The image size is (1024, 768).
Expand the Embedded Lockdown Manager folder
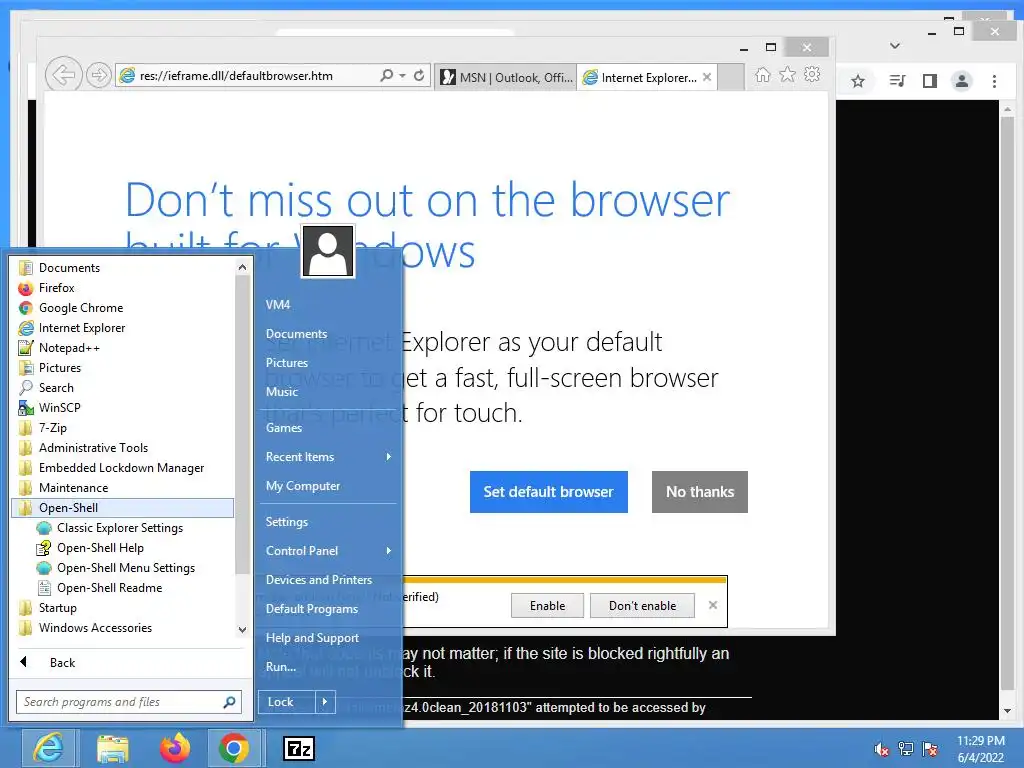pyautogui.click(x=122, y=468)
